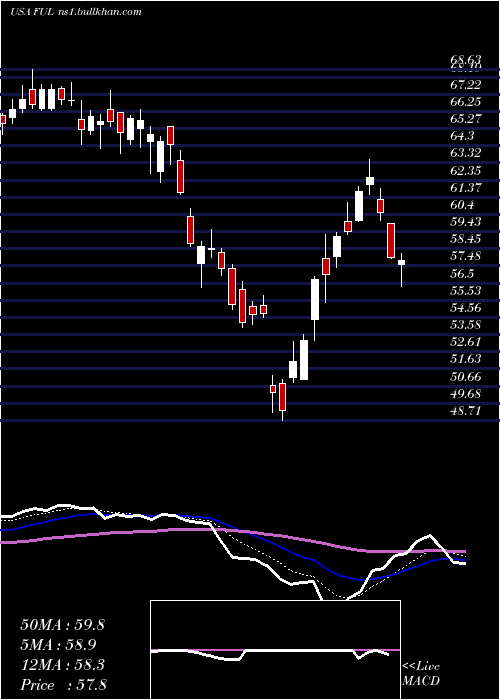The image size is (500, 700).
Task: Click the 65.27 price axis label
Action: tap(466, 119)
